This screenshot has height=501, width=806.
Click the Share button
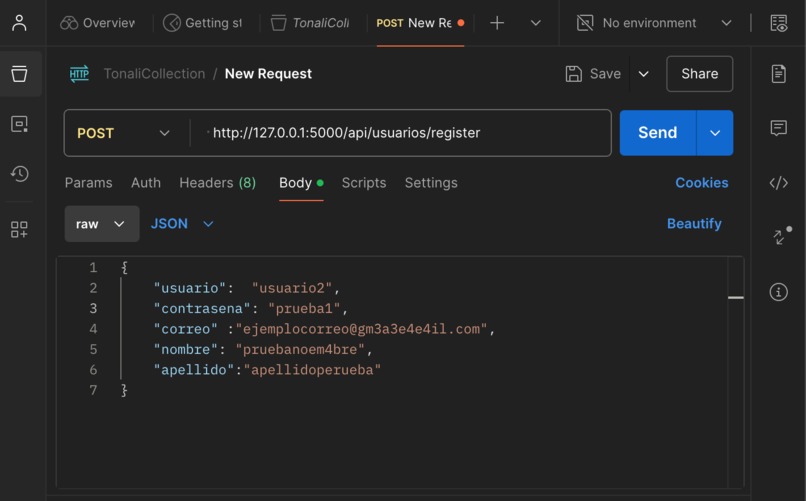(700, 73)
